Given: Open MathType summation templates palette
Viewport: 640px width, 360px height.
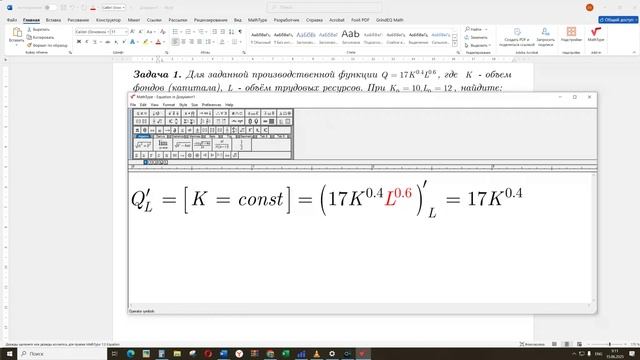Looking at the screenshot, I should [x=189, y=121].
